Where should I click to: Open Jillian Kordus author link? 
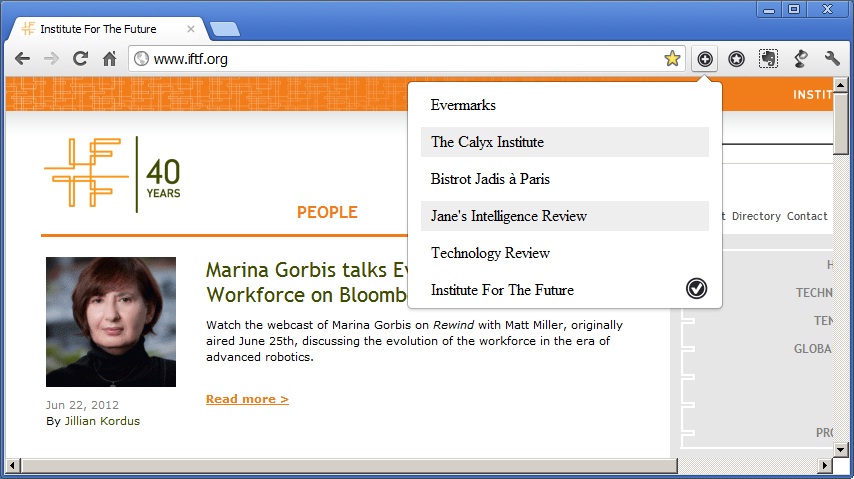tap(102, 421)
